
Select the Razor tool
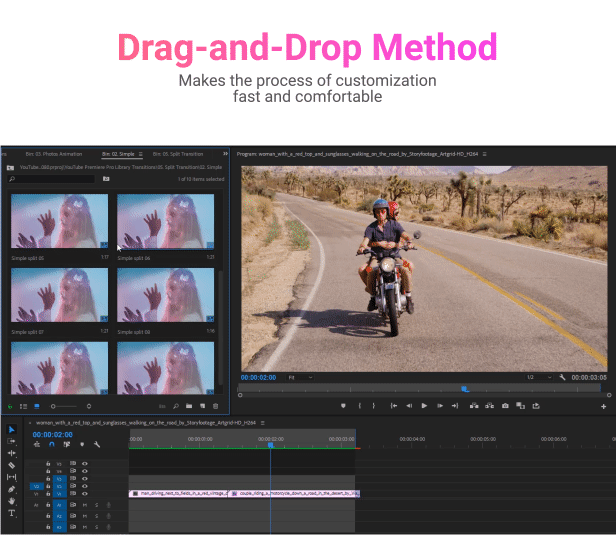pyautogui.click(x=12, y=465)
